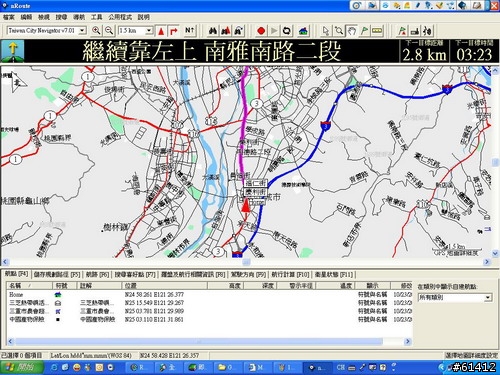
Task: Select the 中國產物保險 waypoint row
Action: point(210,319)
